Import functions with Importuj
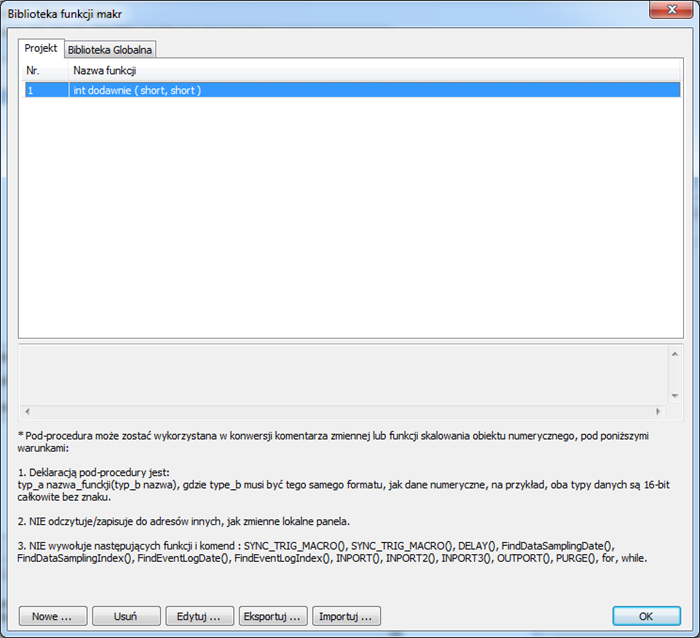Screen dimensions: 700x638 tap(346, 616)
